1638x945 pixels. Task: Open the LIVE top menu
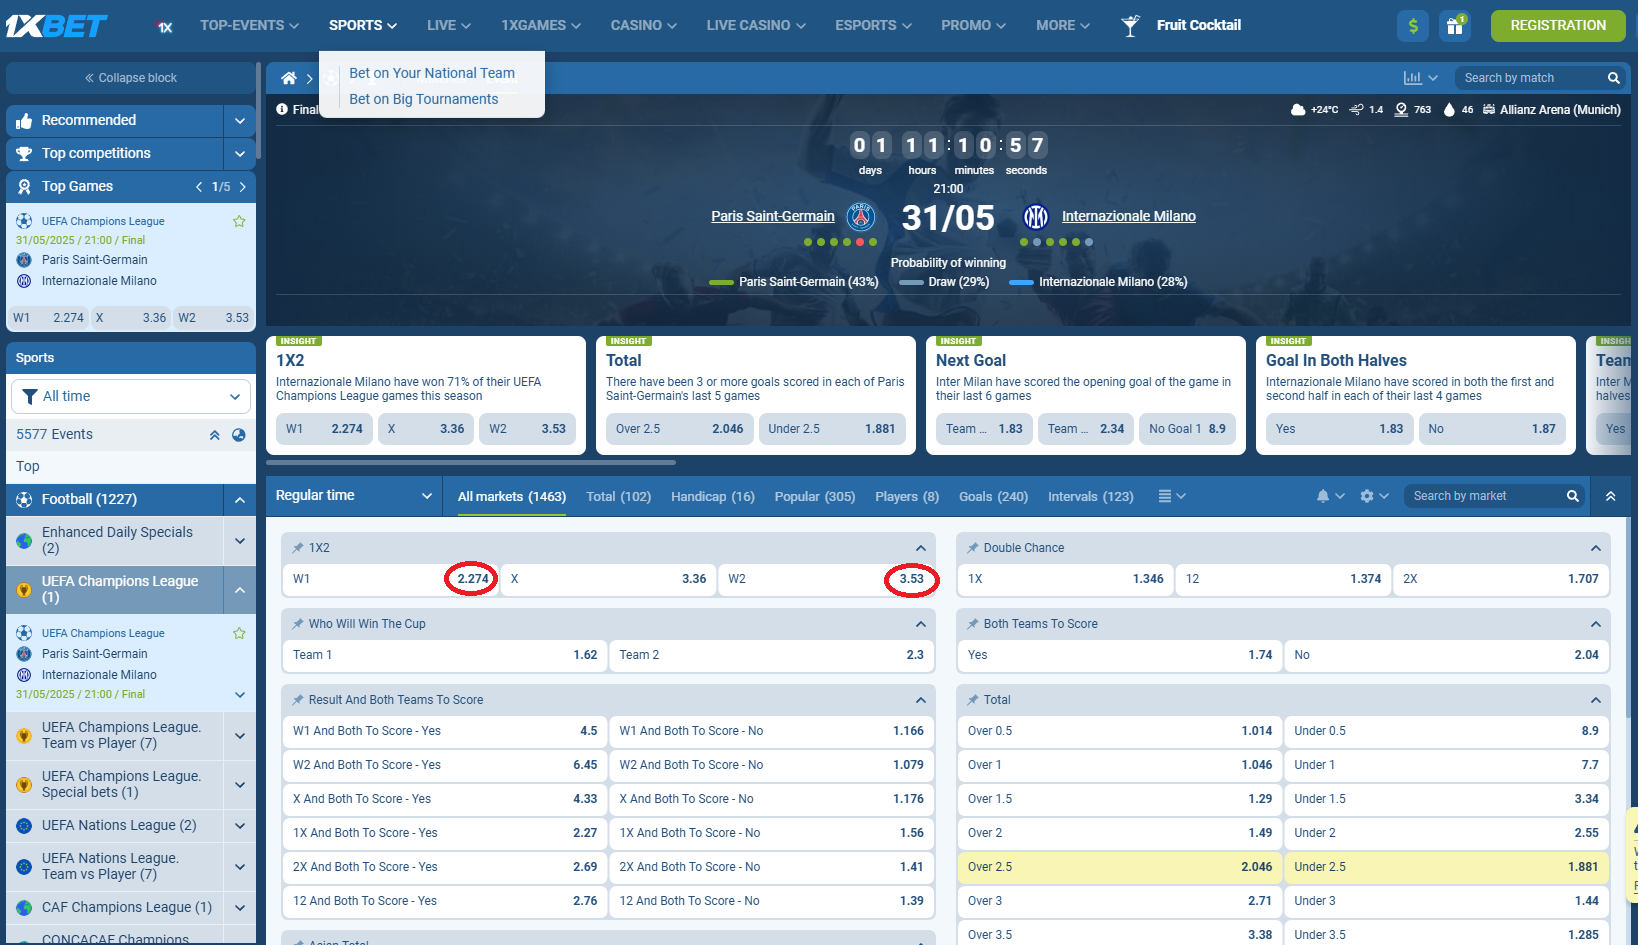pyautogui.click(x=448, y=26)
